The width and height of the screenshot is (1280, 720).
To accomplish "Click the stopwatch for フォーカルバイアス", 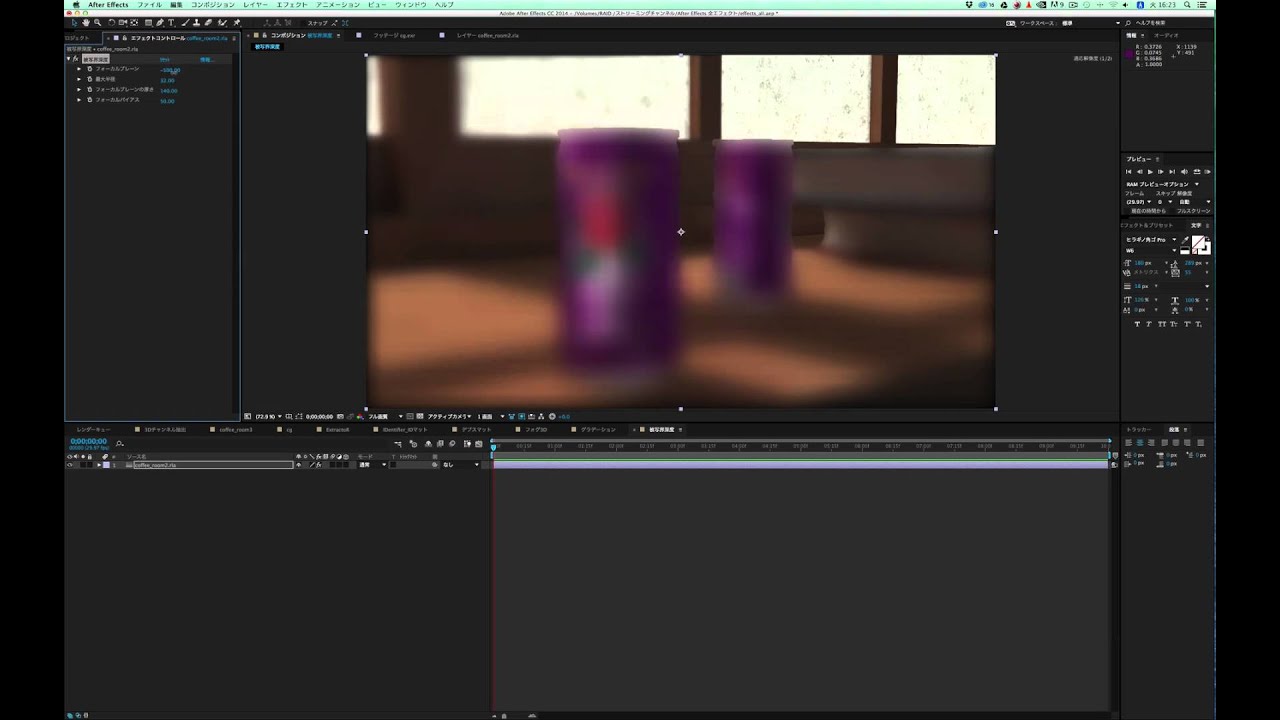I will (89, 100).
